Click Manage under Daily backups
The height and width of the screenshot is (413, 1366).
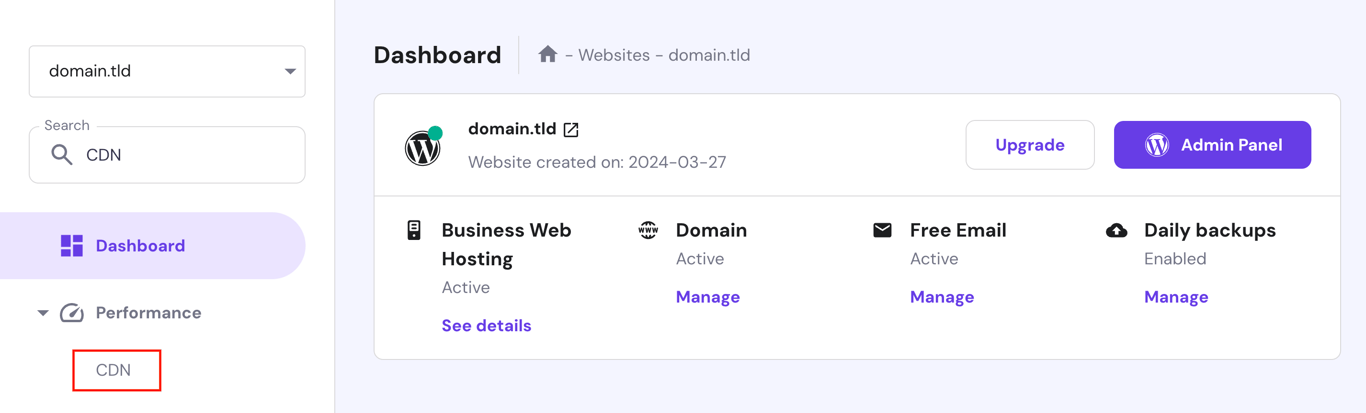pyautogui.click(x=1176, y=297)
